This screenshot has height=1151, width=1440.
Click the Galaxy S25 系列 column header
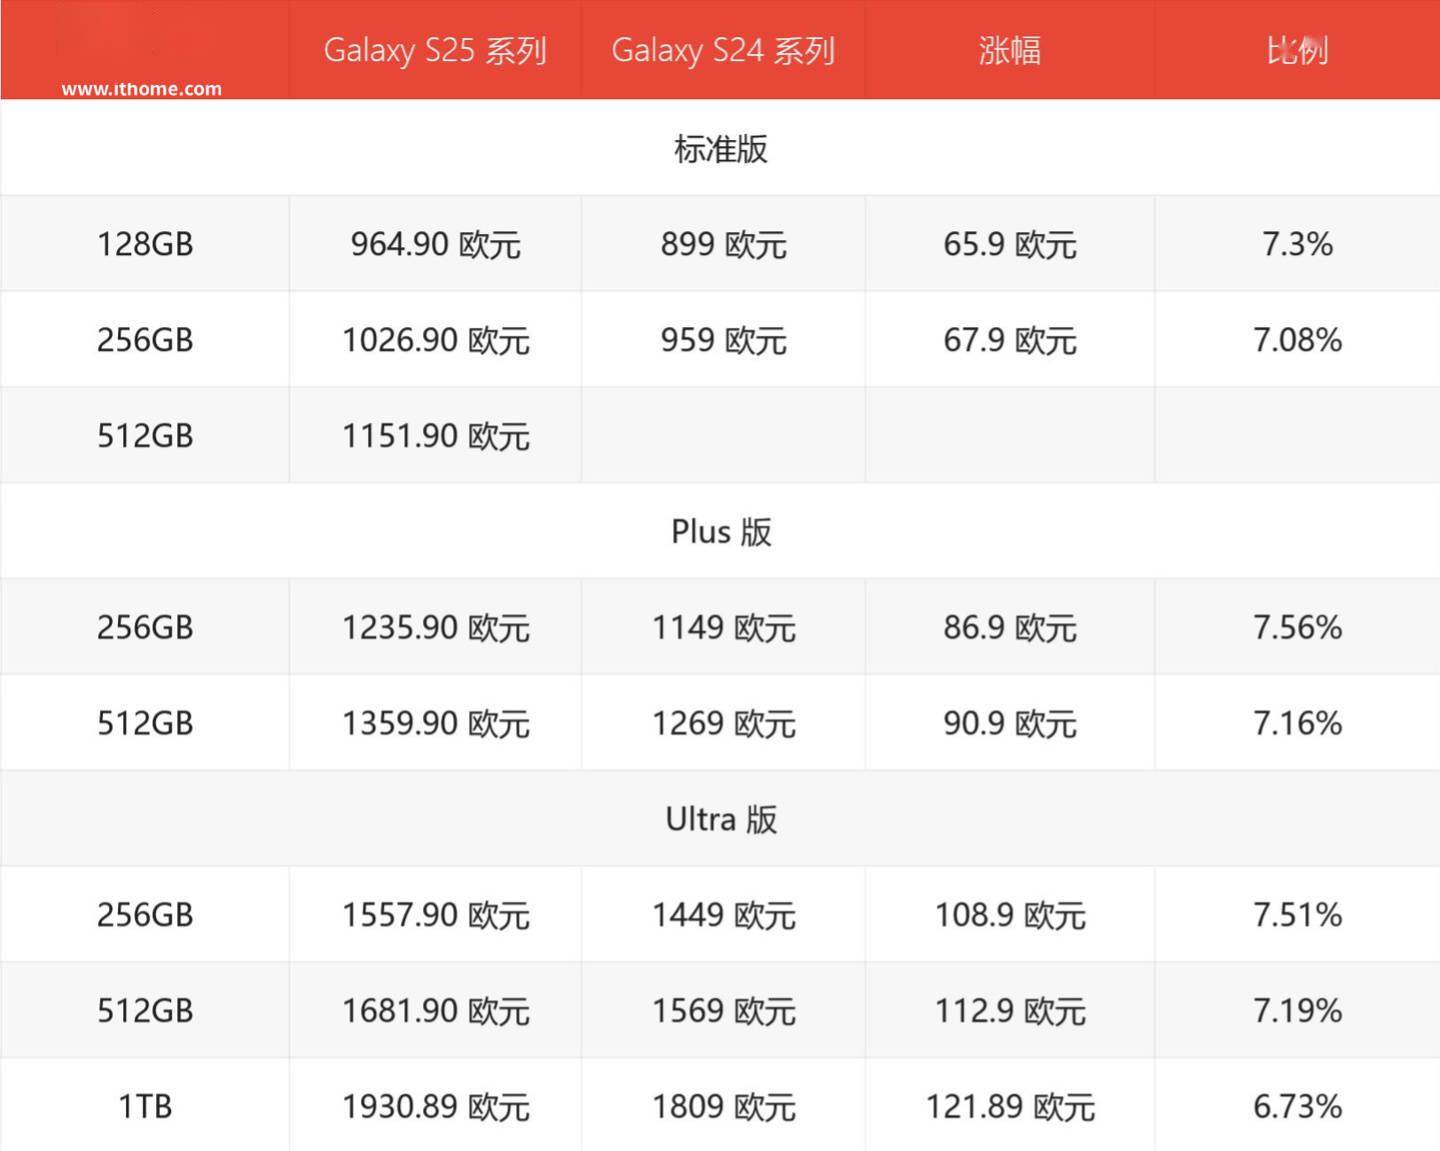click(x=435, y=50)
